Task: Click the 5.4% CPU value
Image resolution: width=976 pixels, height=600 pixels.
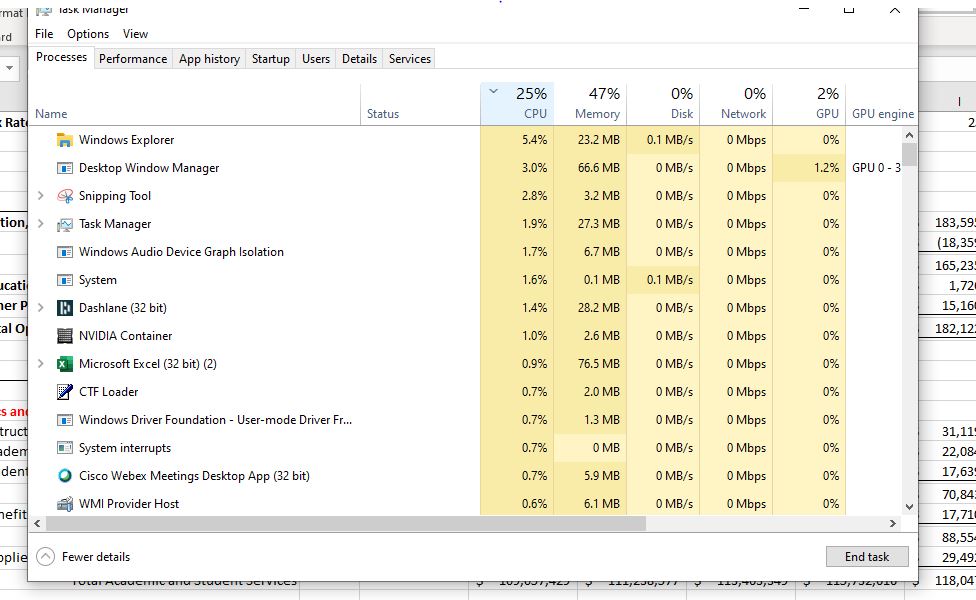Action: (534, 140)
